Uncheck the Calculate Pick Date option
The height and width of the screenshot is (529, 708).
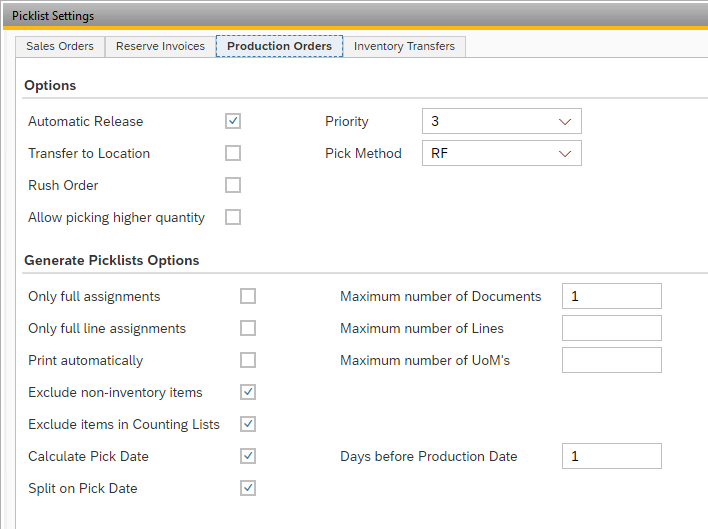pos(248,456)
